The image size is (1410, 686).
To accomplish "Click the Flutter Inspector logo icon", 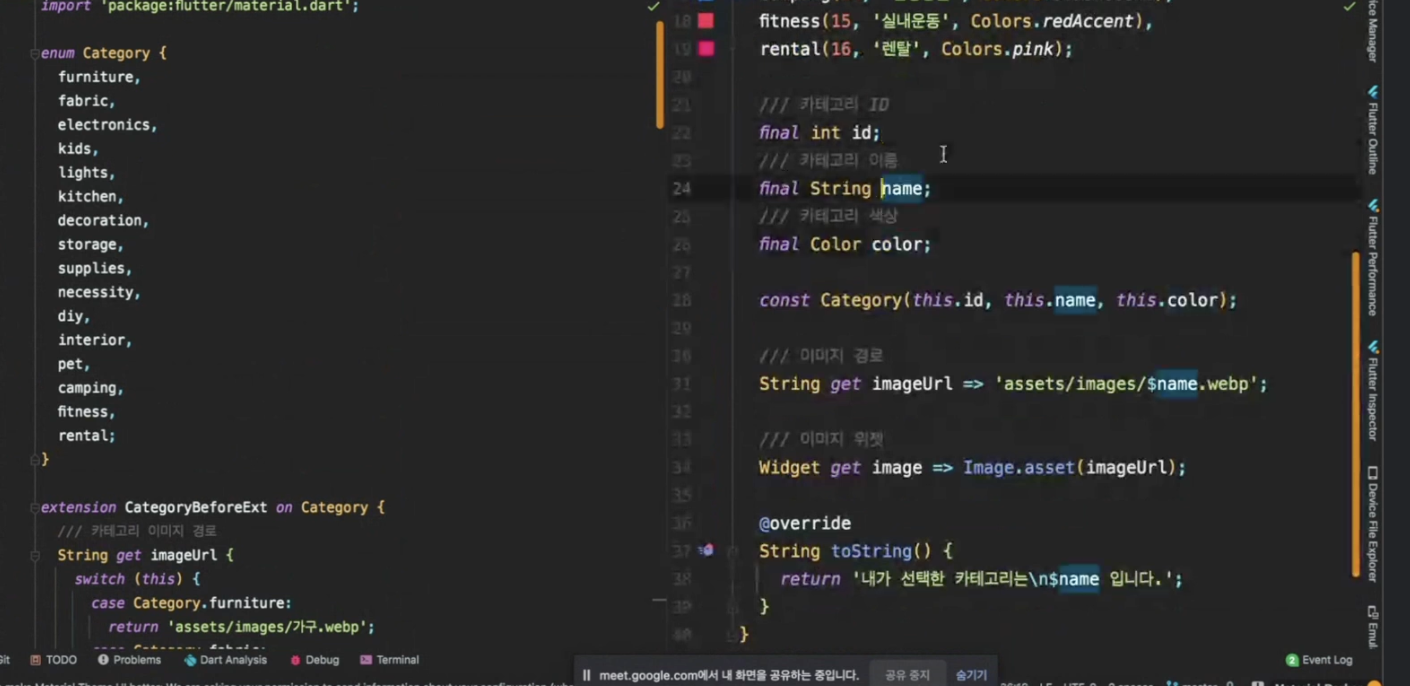I will pos(1373,346).
